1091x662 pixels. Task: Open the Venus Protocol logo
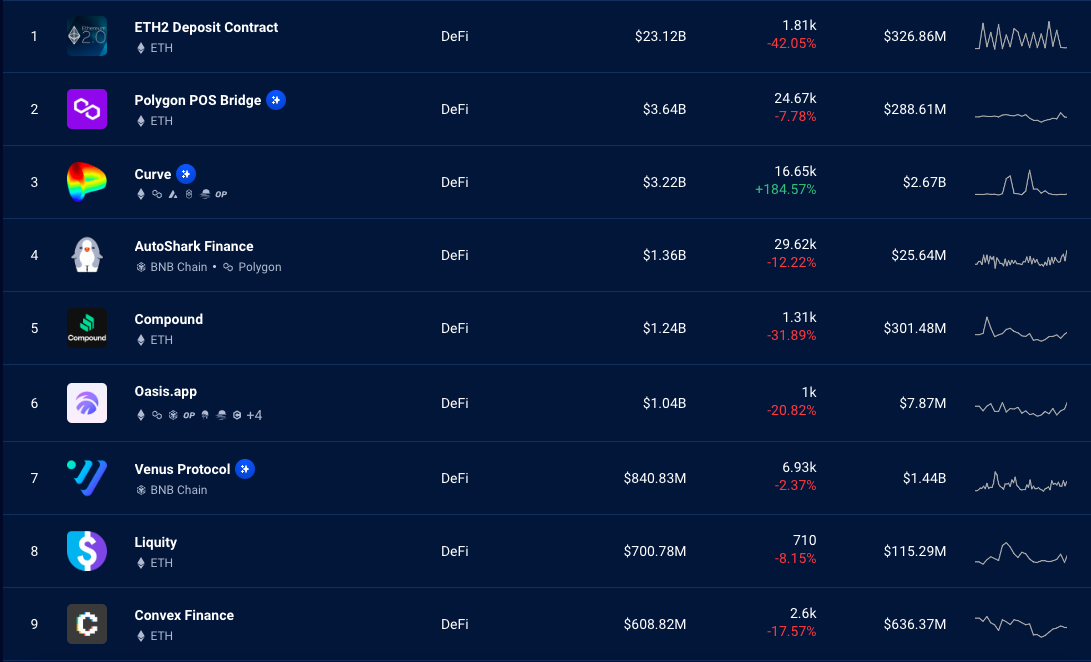[x=87, y=478]
